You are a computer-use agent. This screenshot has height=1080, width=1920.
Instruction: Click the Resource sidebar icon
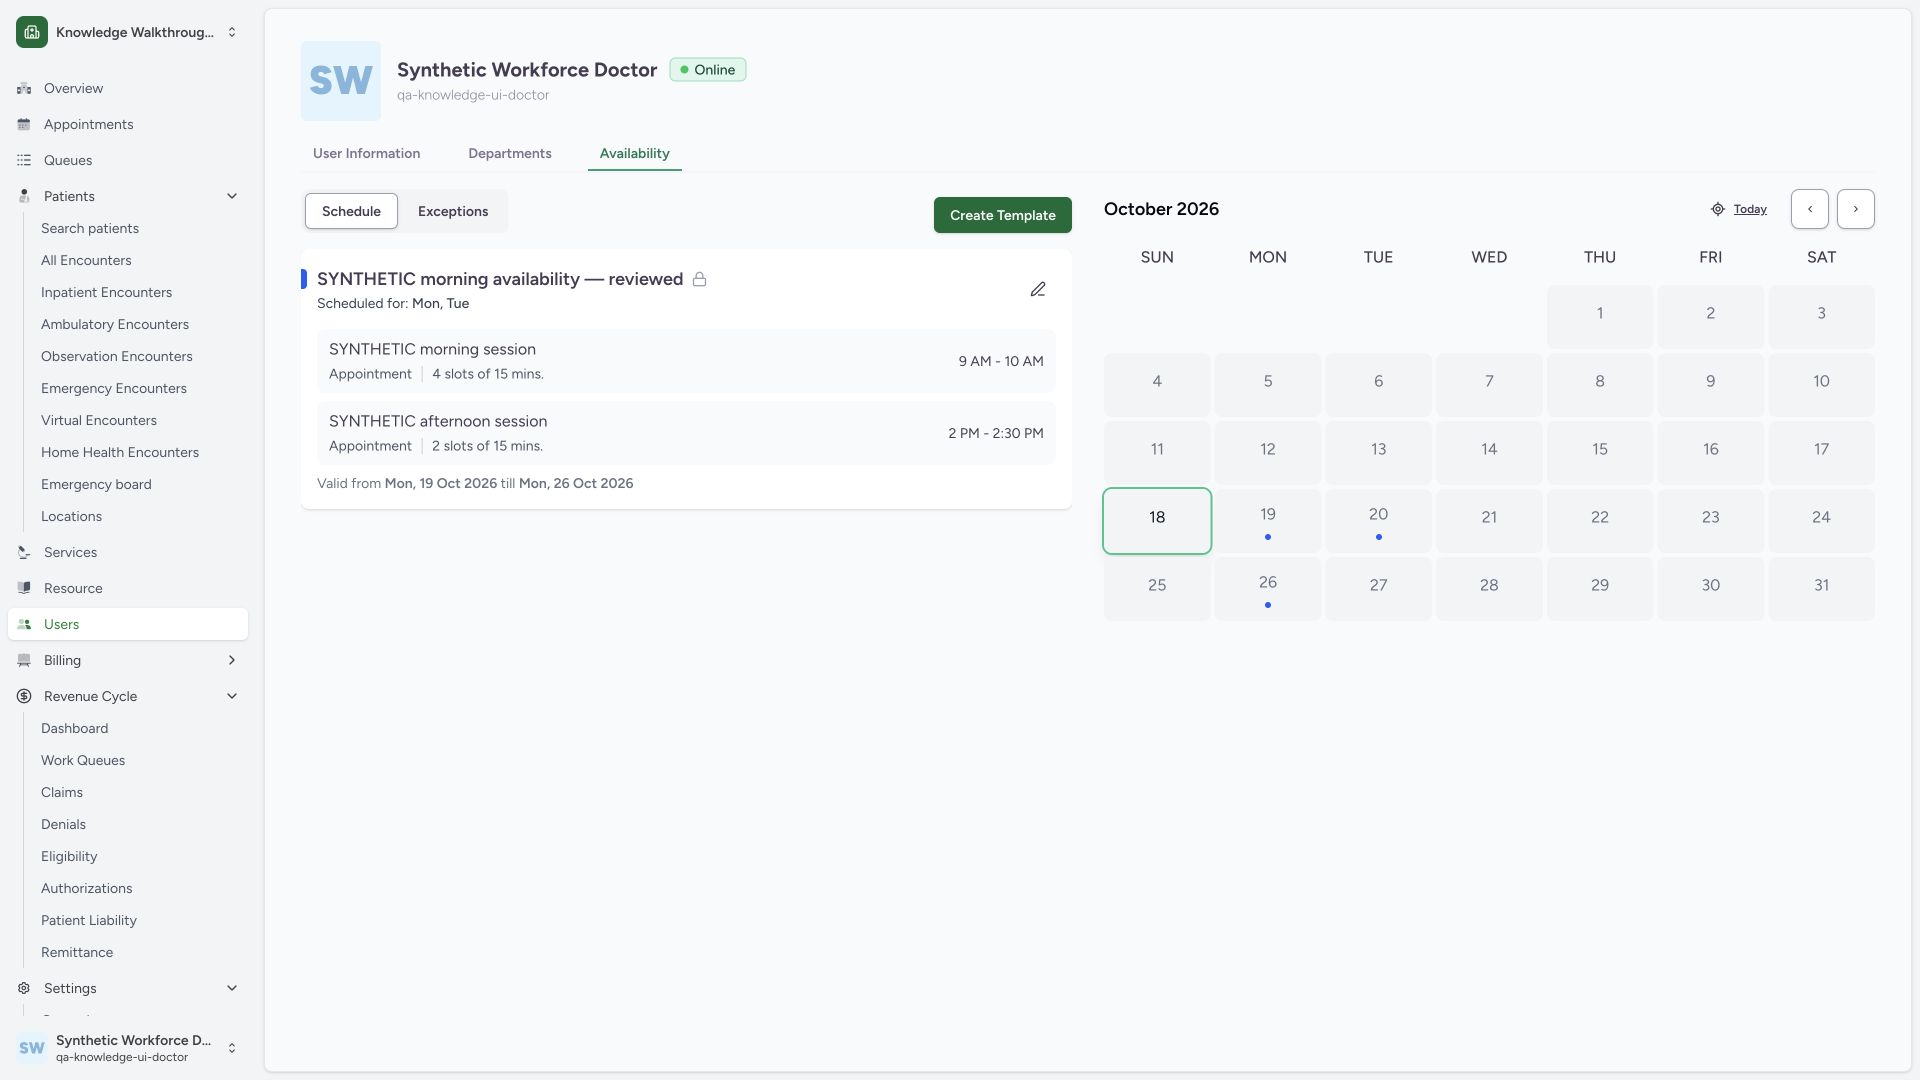click(x=24, y=588)
